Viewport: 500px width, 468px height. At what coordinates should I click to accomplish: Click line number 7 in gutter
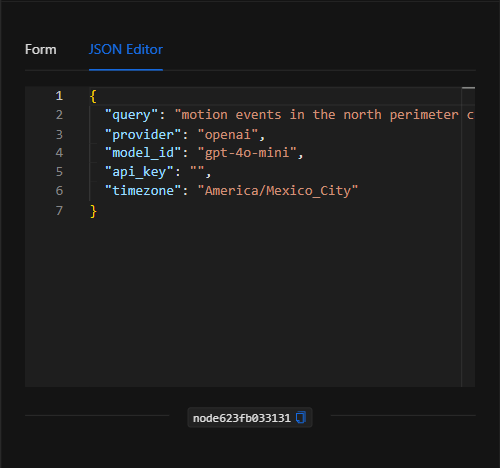(x=59, y=211)
